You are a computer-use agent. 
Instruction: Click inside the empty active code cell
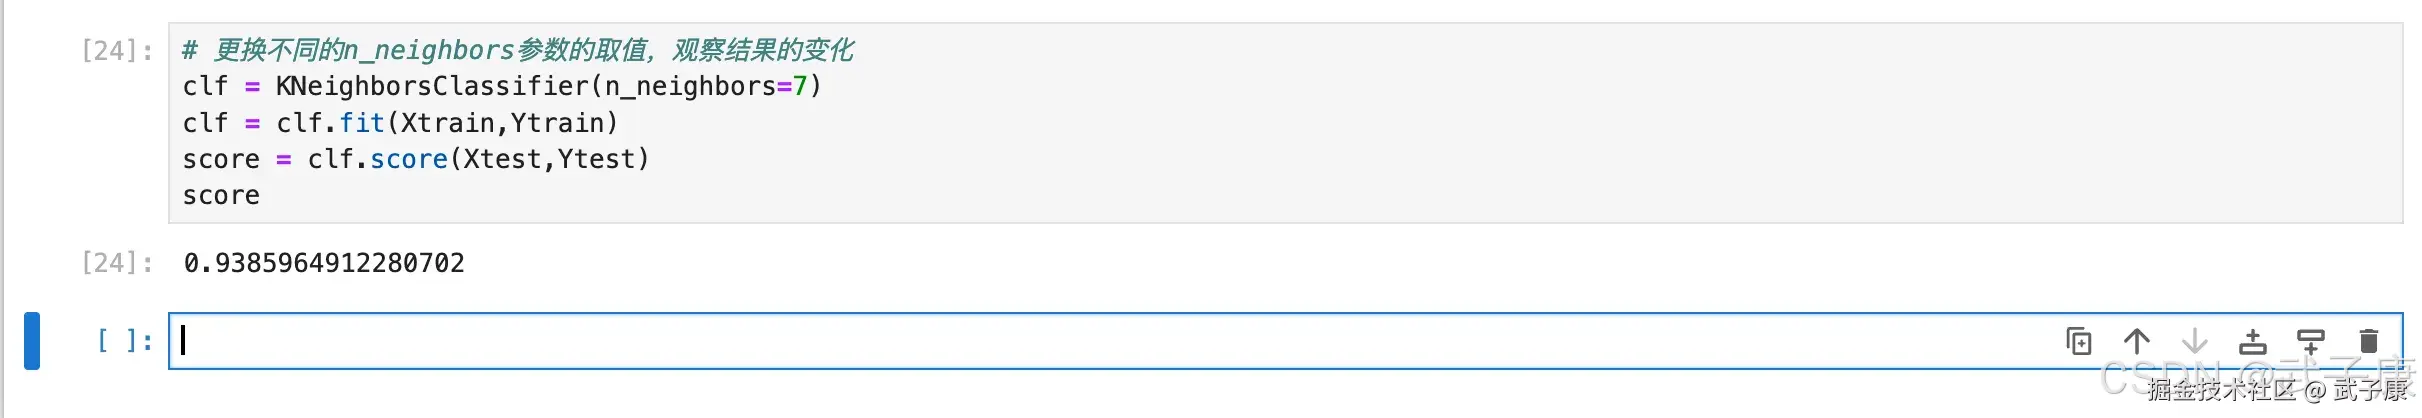click(1100, 341)
